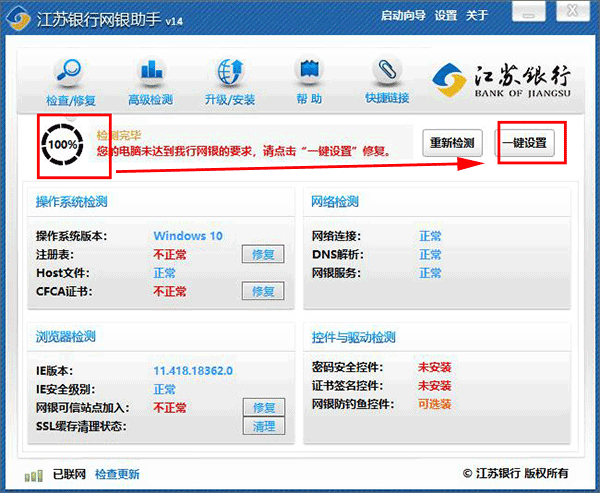Open the 升级/安装 globe icon

click(230, 71)
